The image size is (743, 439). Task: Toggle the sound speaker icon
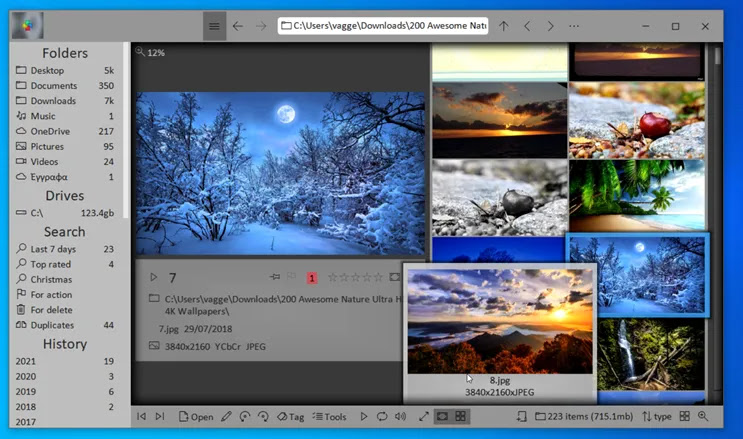400,416
